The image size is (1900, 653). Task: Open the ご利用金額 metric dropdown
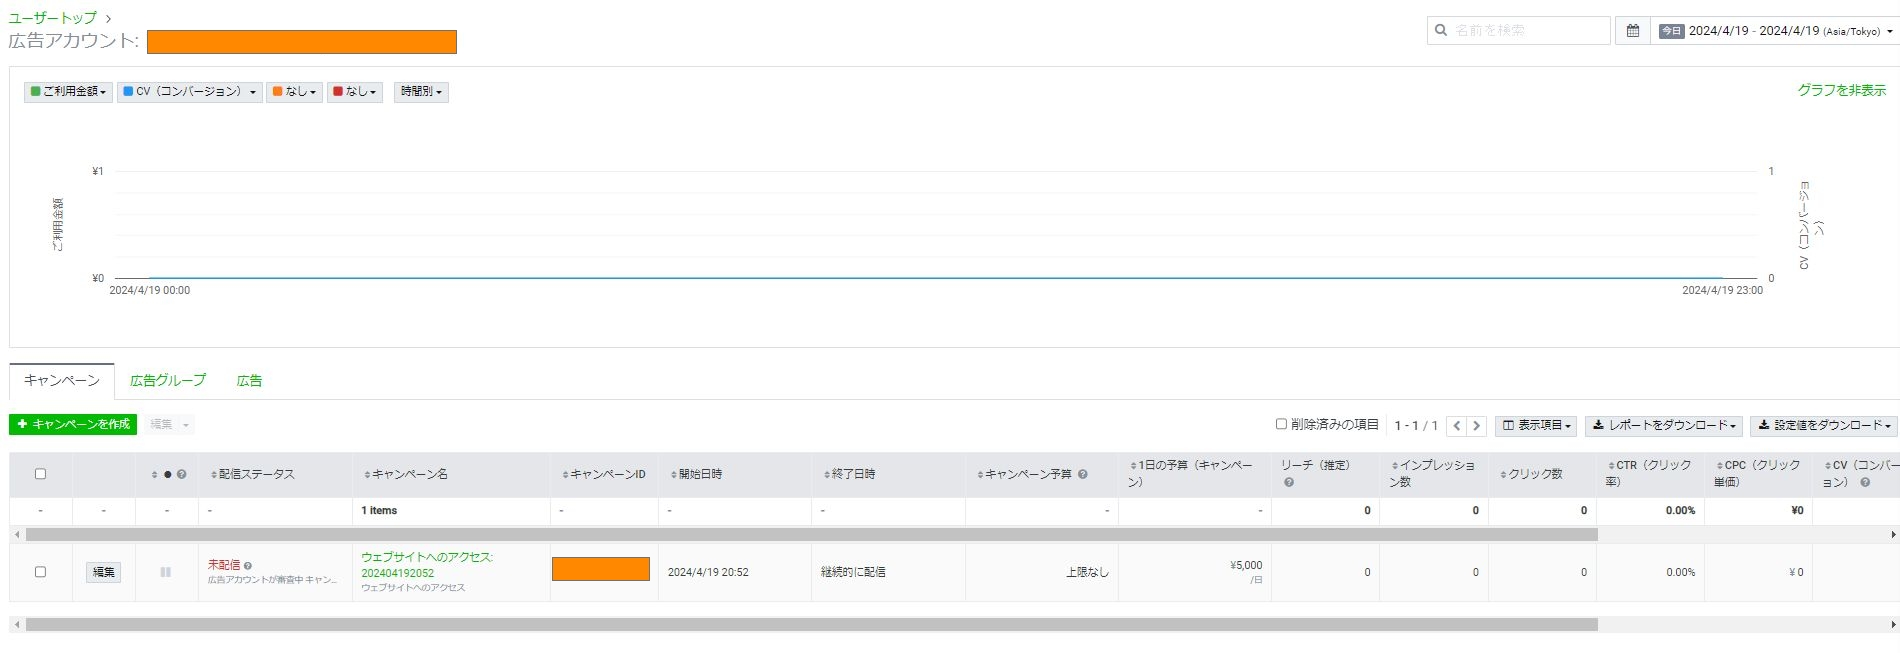coord(68,92)
